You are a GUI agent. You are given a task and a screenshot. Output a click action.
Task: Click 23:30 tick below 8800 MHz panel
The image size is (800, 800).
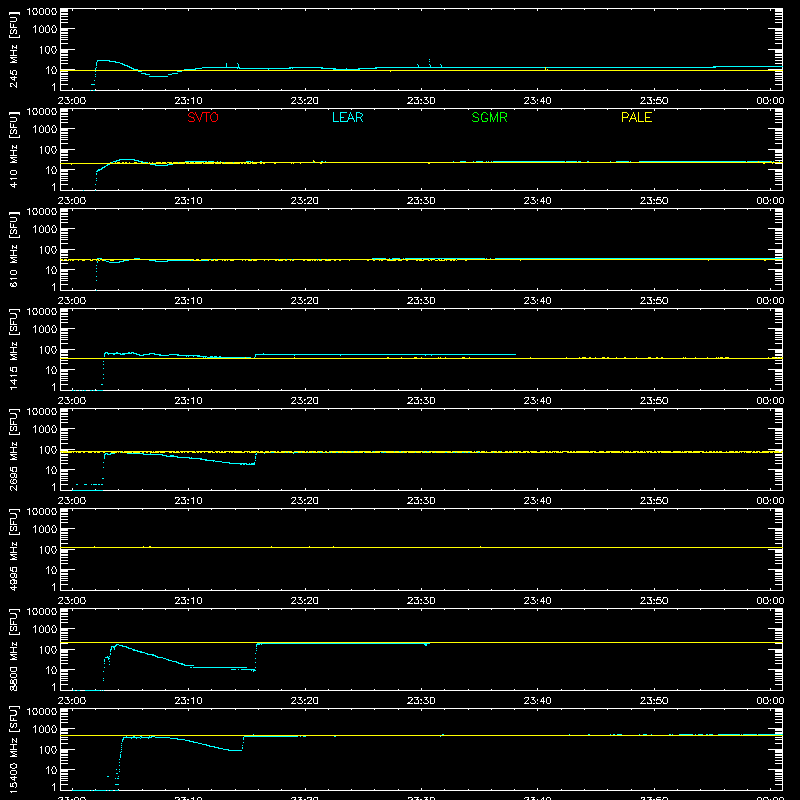click(421, 701)
